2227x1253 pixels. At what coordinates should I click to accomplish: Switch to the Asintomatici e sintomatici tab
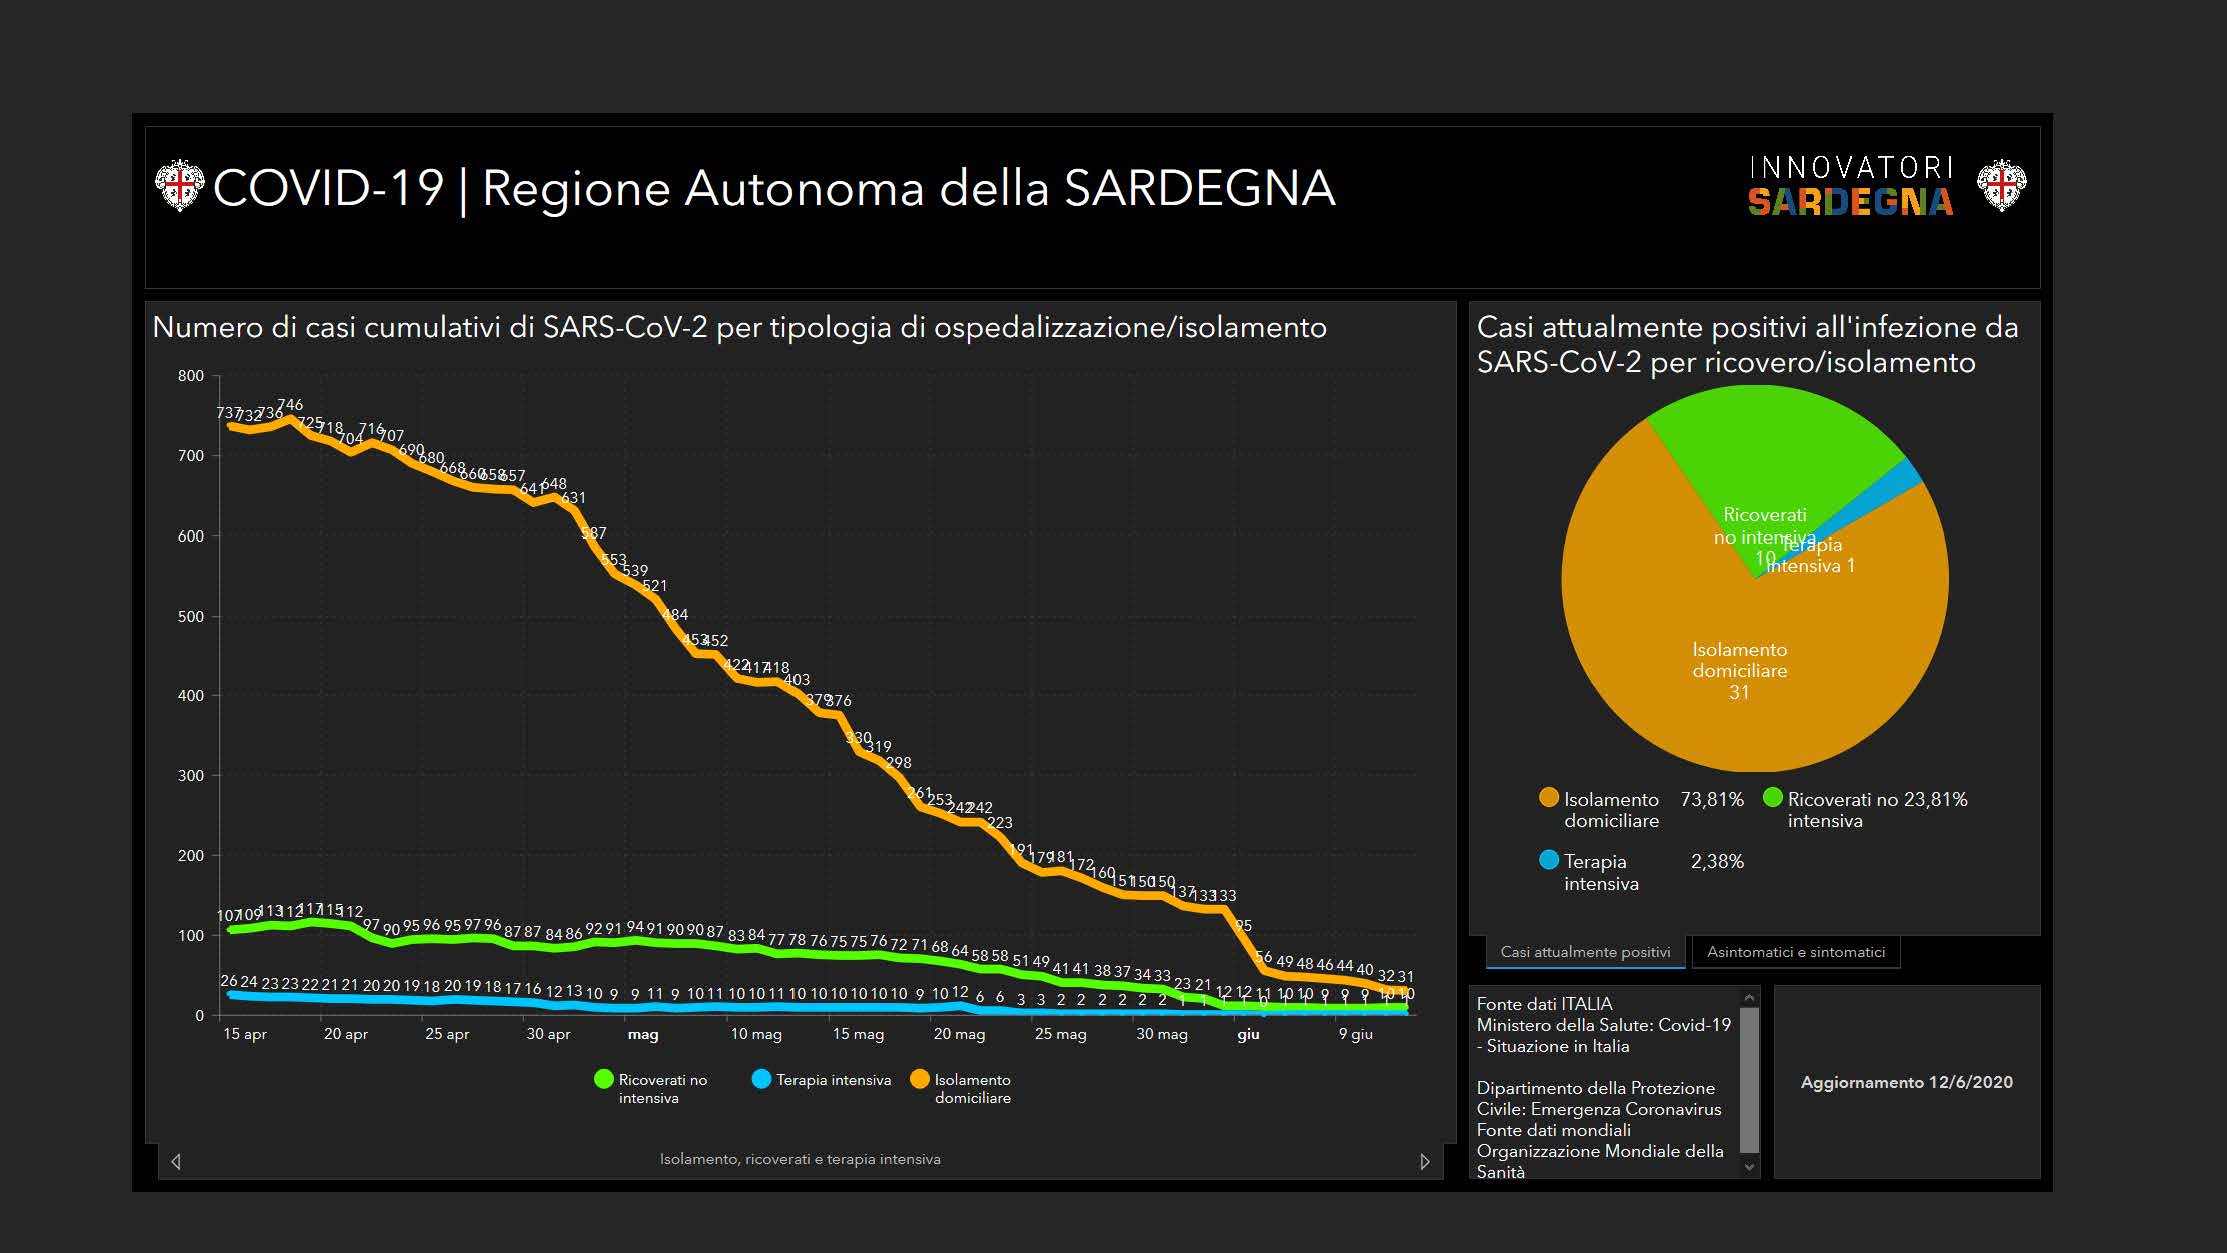1795,952
